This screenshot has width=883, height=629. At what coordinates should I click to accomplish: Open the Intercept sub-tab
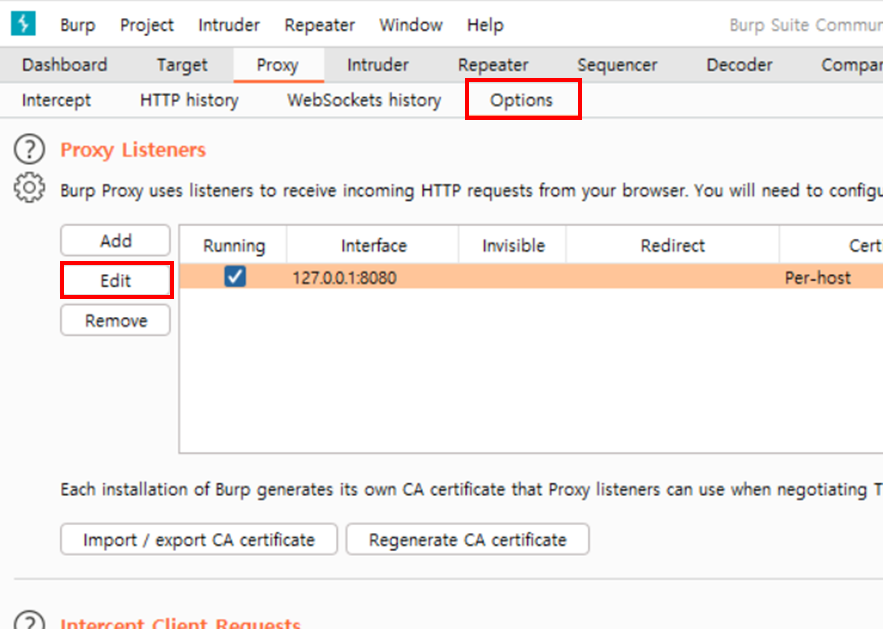56,100
